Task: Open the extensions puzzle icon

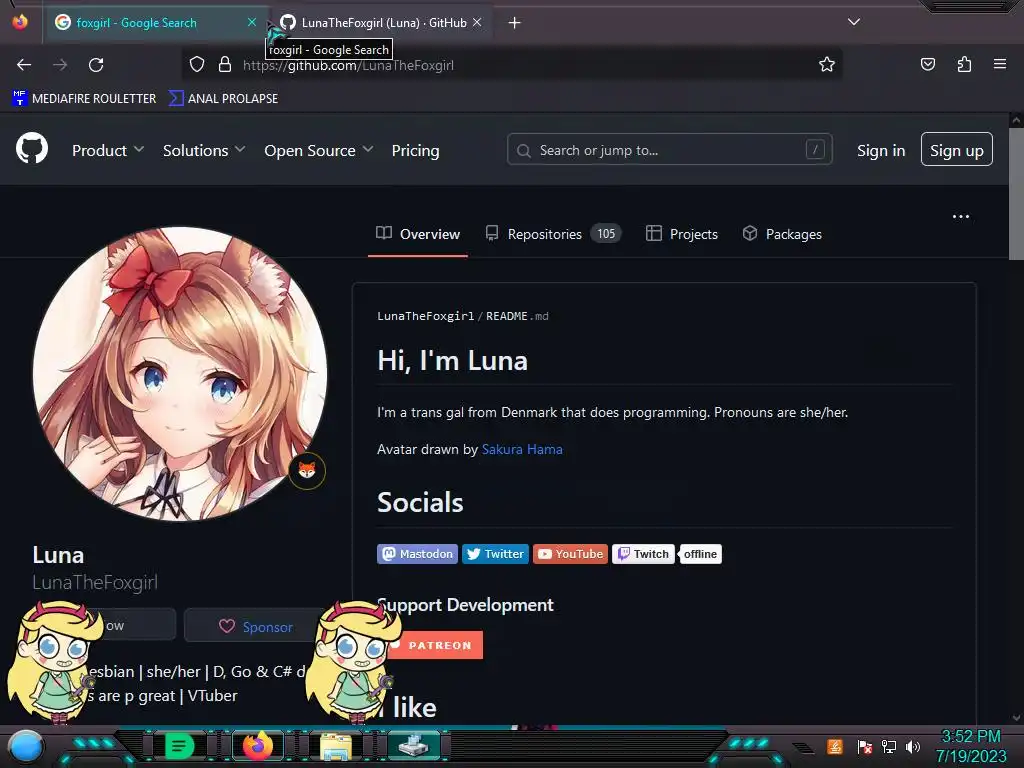Action: point(964,64)
